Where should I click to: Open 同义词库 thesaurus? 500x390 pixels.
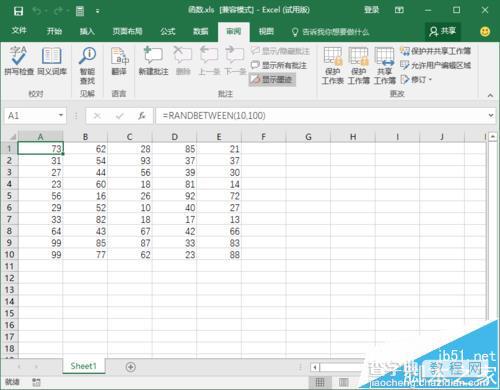[x=52, y=61]
